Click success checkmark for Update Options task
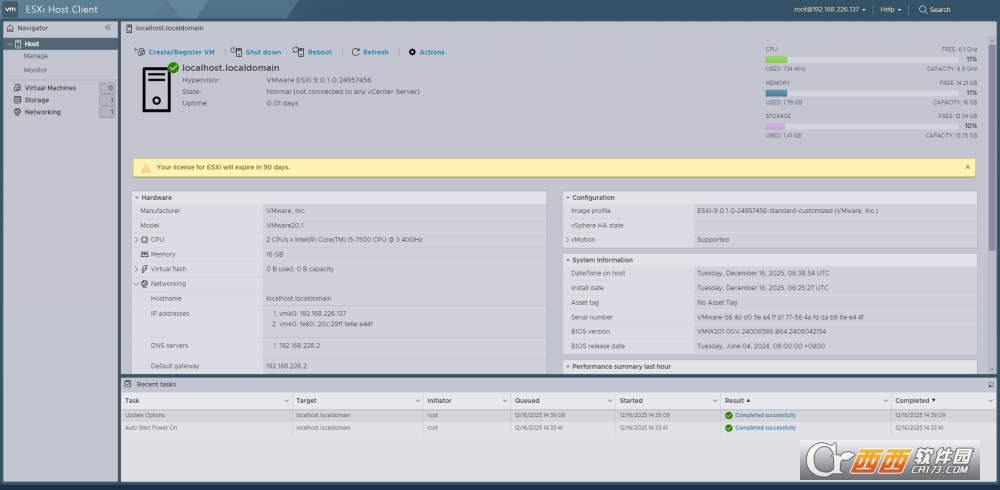 click(x=729, y=415)
